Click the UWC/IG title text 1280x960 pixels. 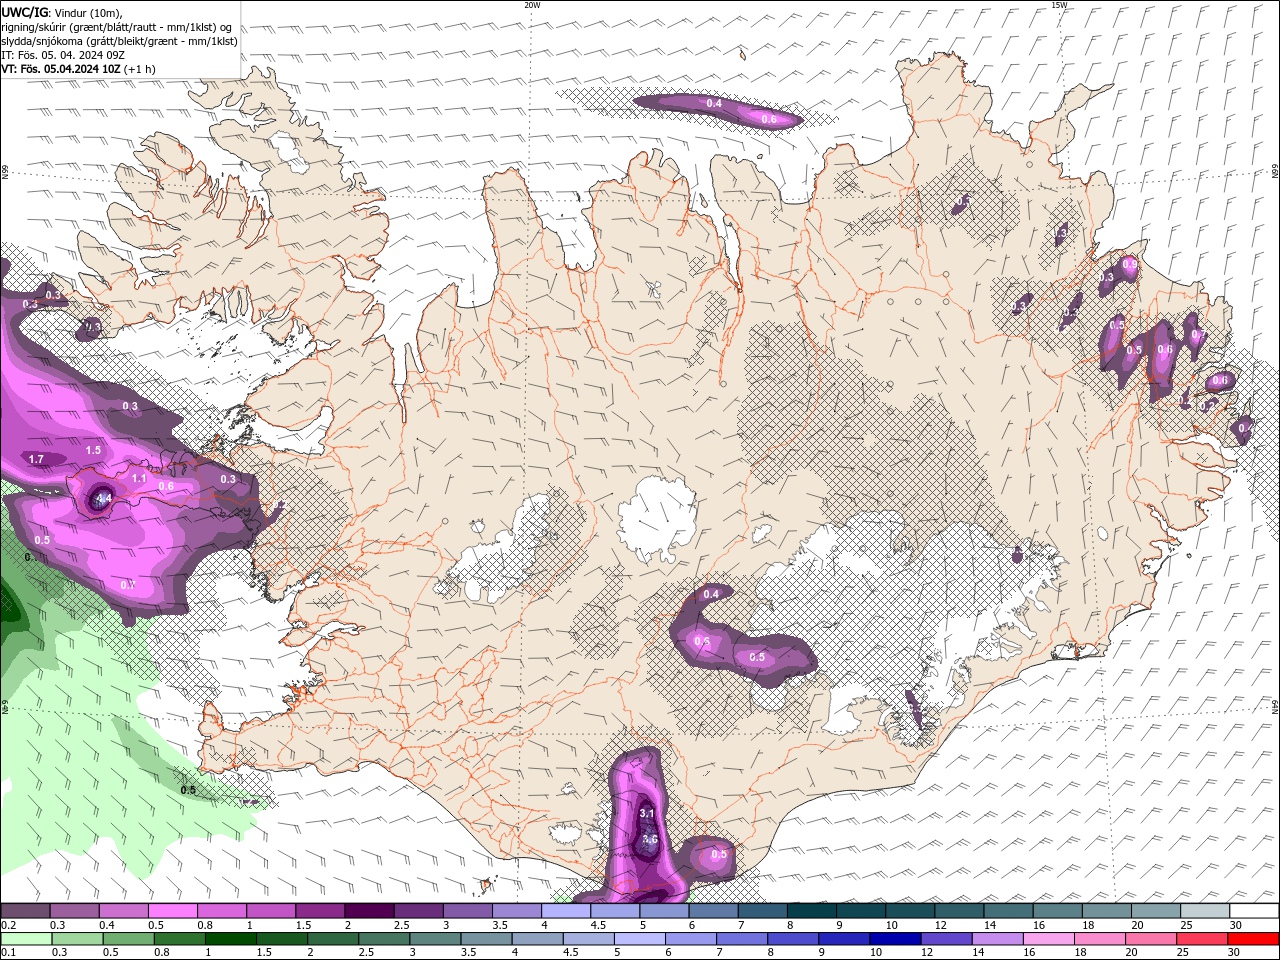[24, 12]
